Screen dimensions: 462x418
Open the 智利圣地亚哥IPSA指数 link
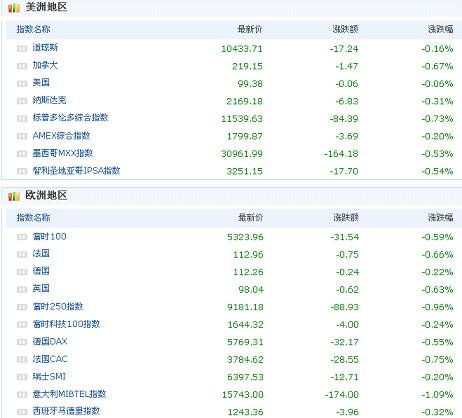tap(76, 171)
